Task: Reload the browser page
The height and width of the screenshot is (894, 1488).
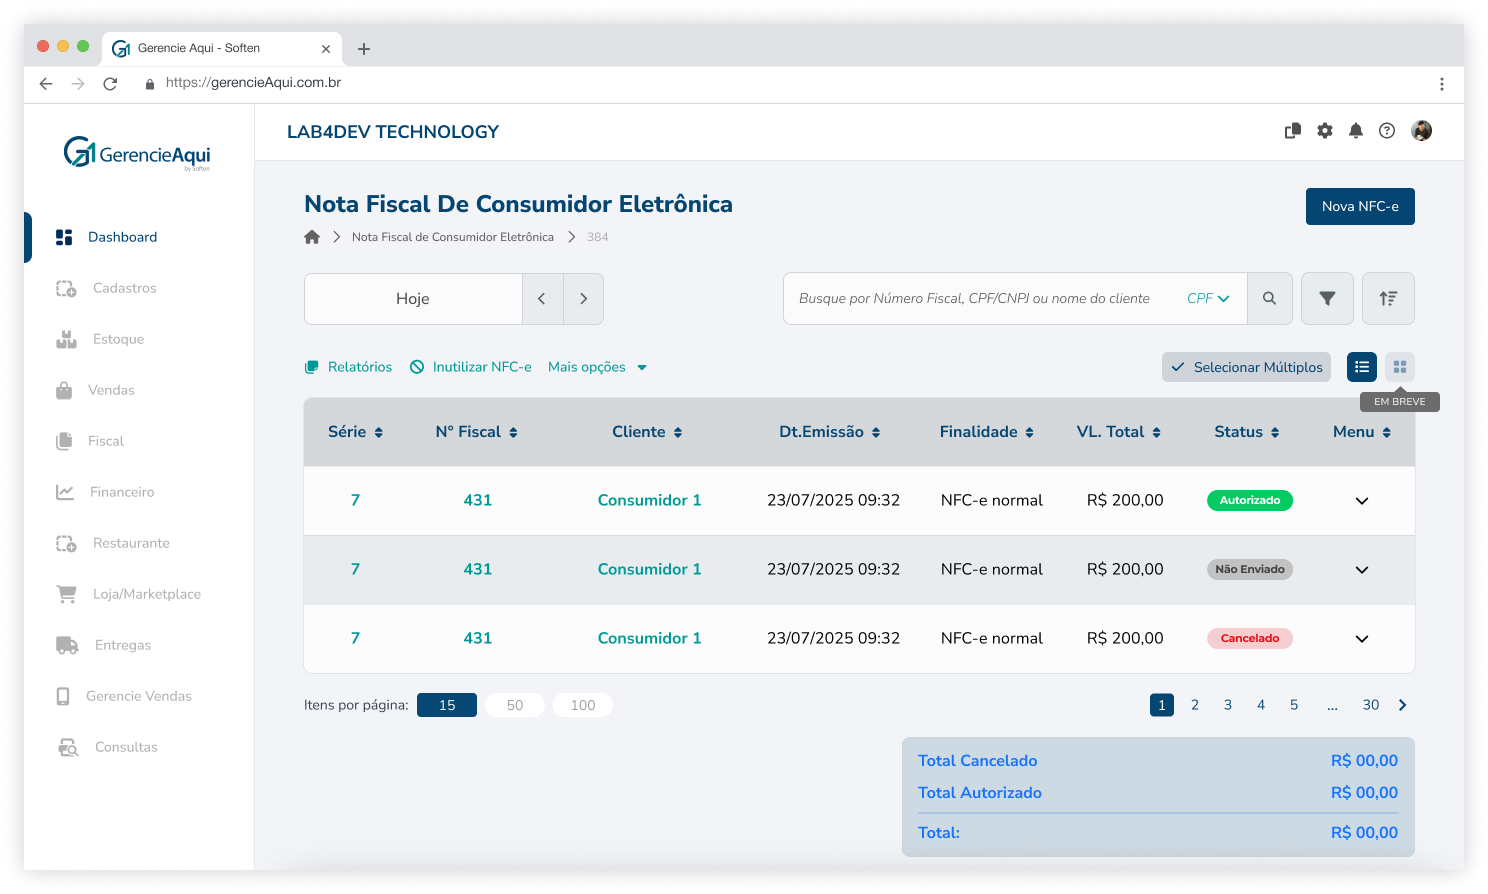Action: click(110, 84)
